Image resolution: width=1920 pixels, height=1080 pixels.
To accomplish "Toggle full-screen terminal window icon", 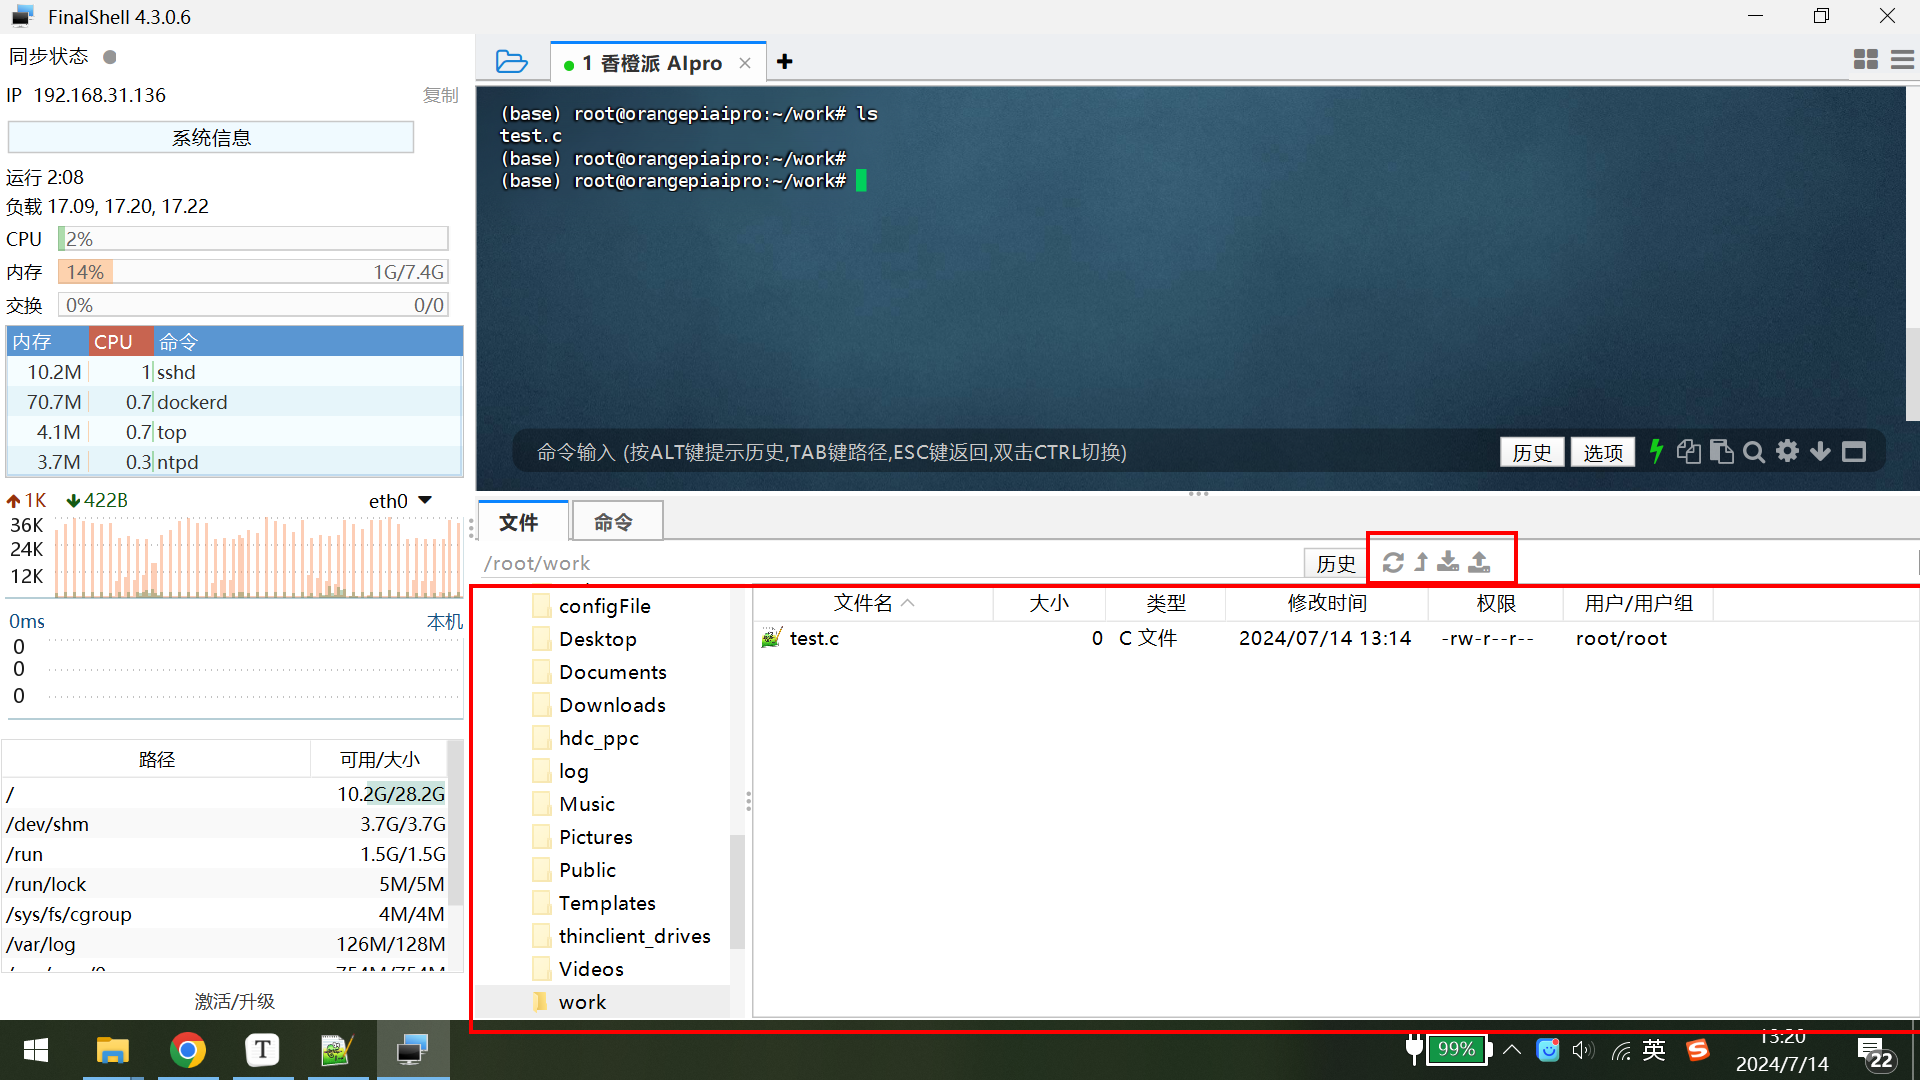I will pos(1854,452).
